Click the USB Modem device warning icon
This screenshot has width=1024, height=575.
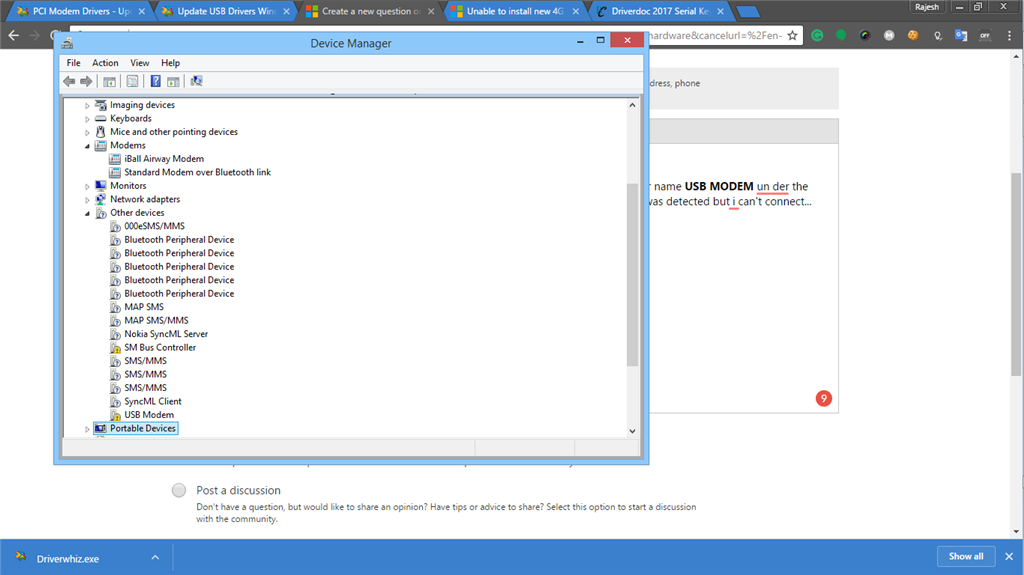coord(115,415)
